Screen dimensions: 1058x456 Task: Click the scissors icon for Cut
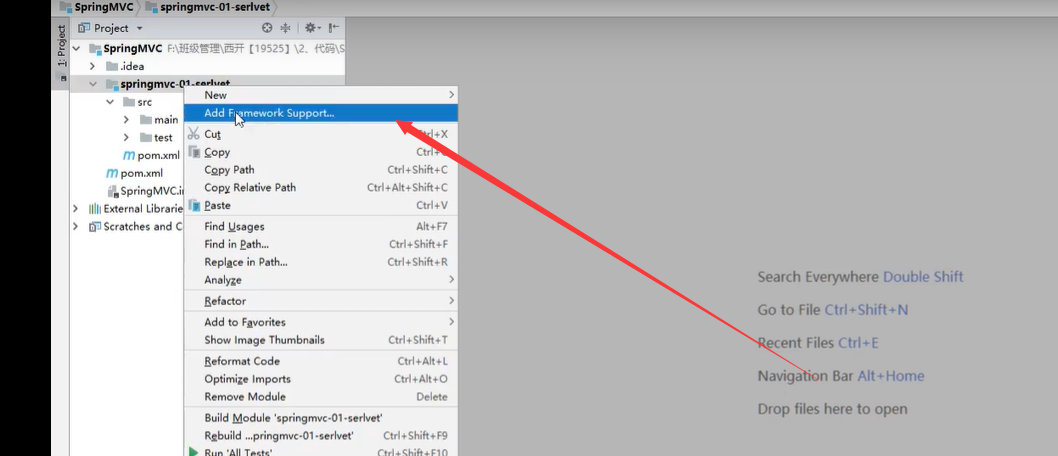[x=194, y=134]
